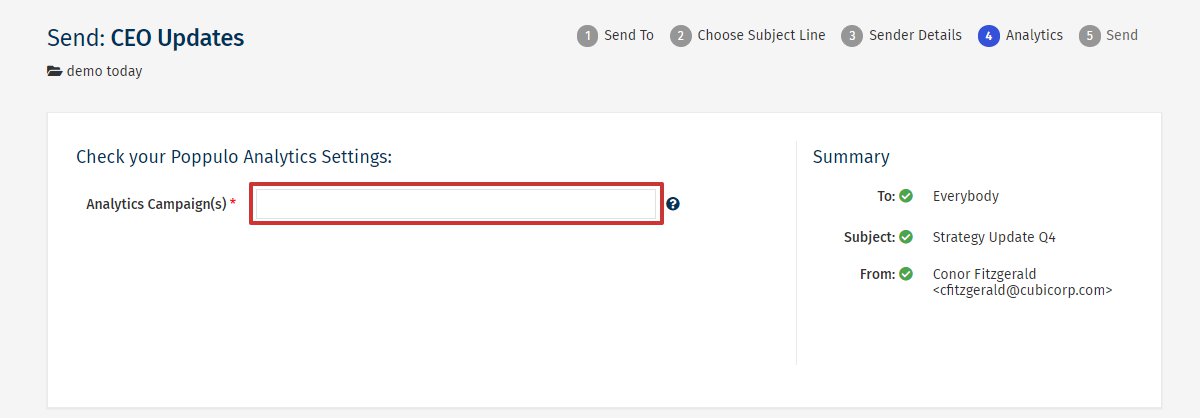The image size is (1200, 418).
Task: Click the step 4 number circle
Action: pyautogui.click(x=989, y=36)
